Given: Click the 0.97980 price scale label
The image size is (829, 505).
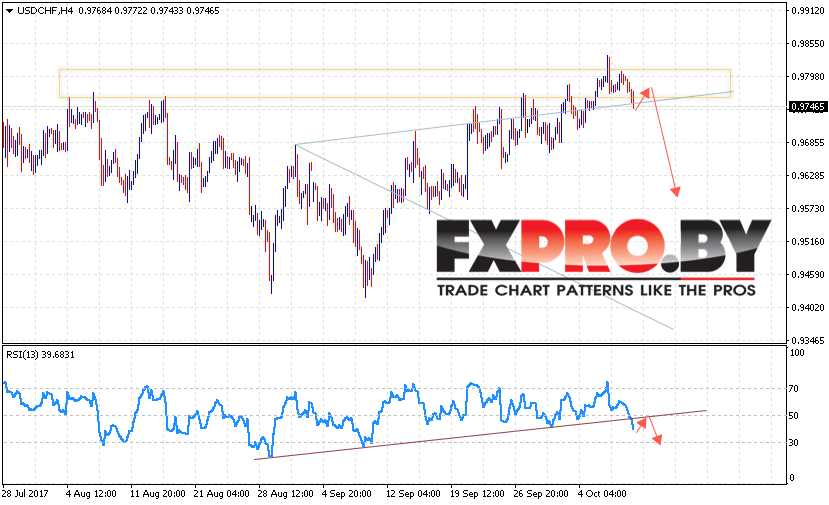Looking at the screenshot, I should (x=808, y=77).
